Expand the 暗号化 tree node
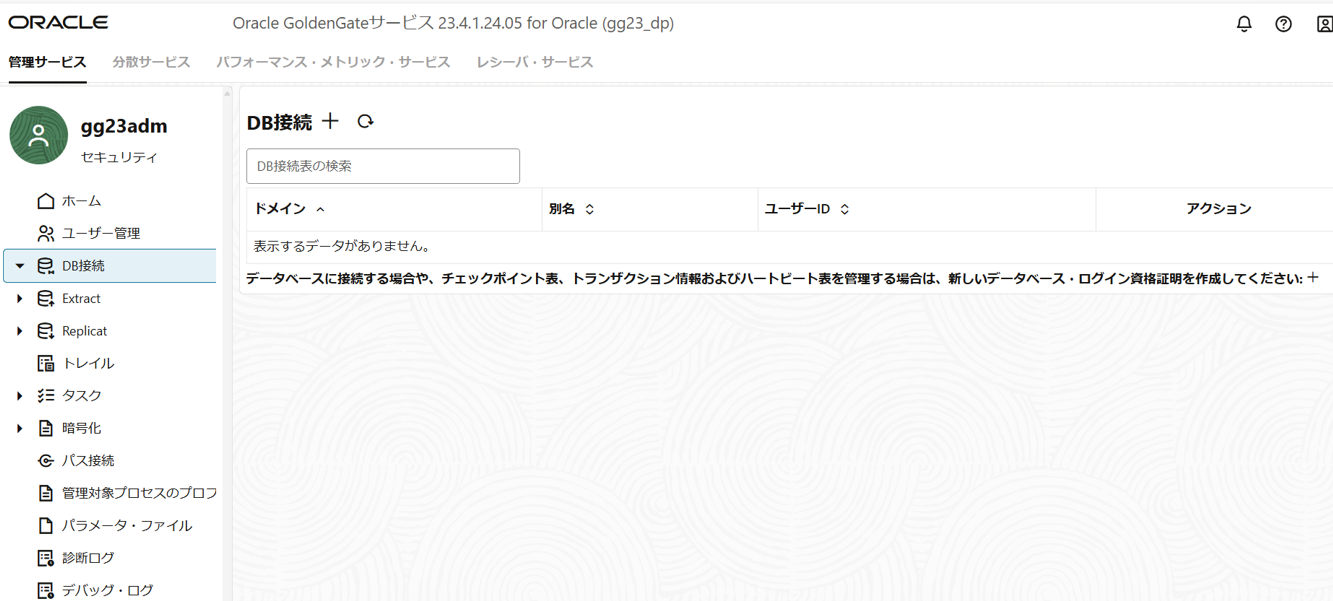The width and height of the screenshot is (1333, 601). pos(19,428)
